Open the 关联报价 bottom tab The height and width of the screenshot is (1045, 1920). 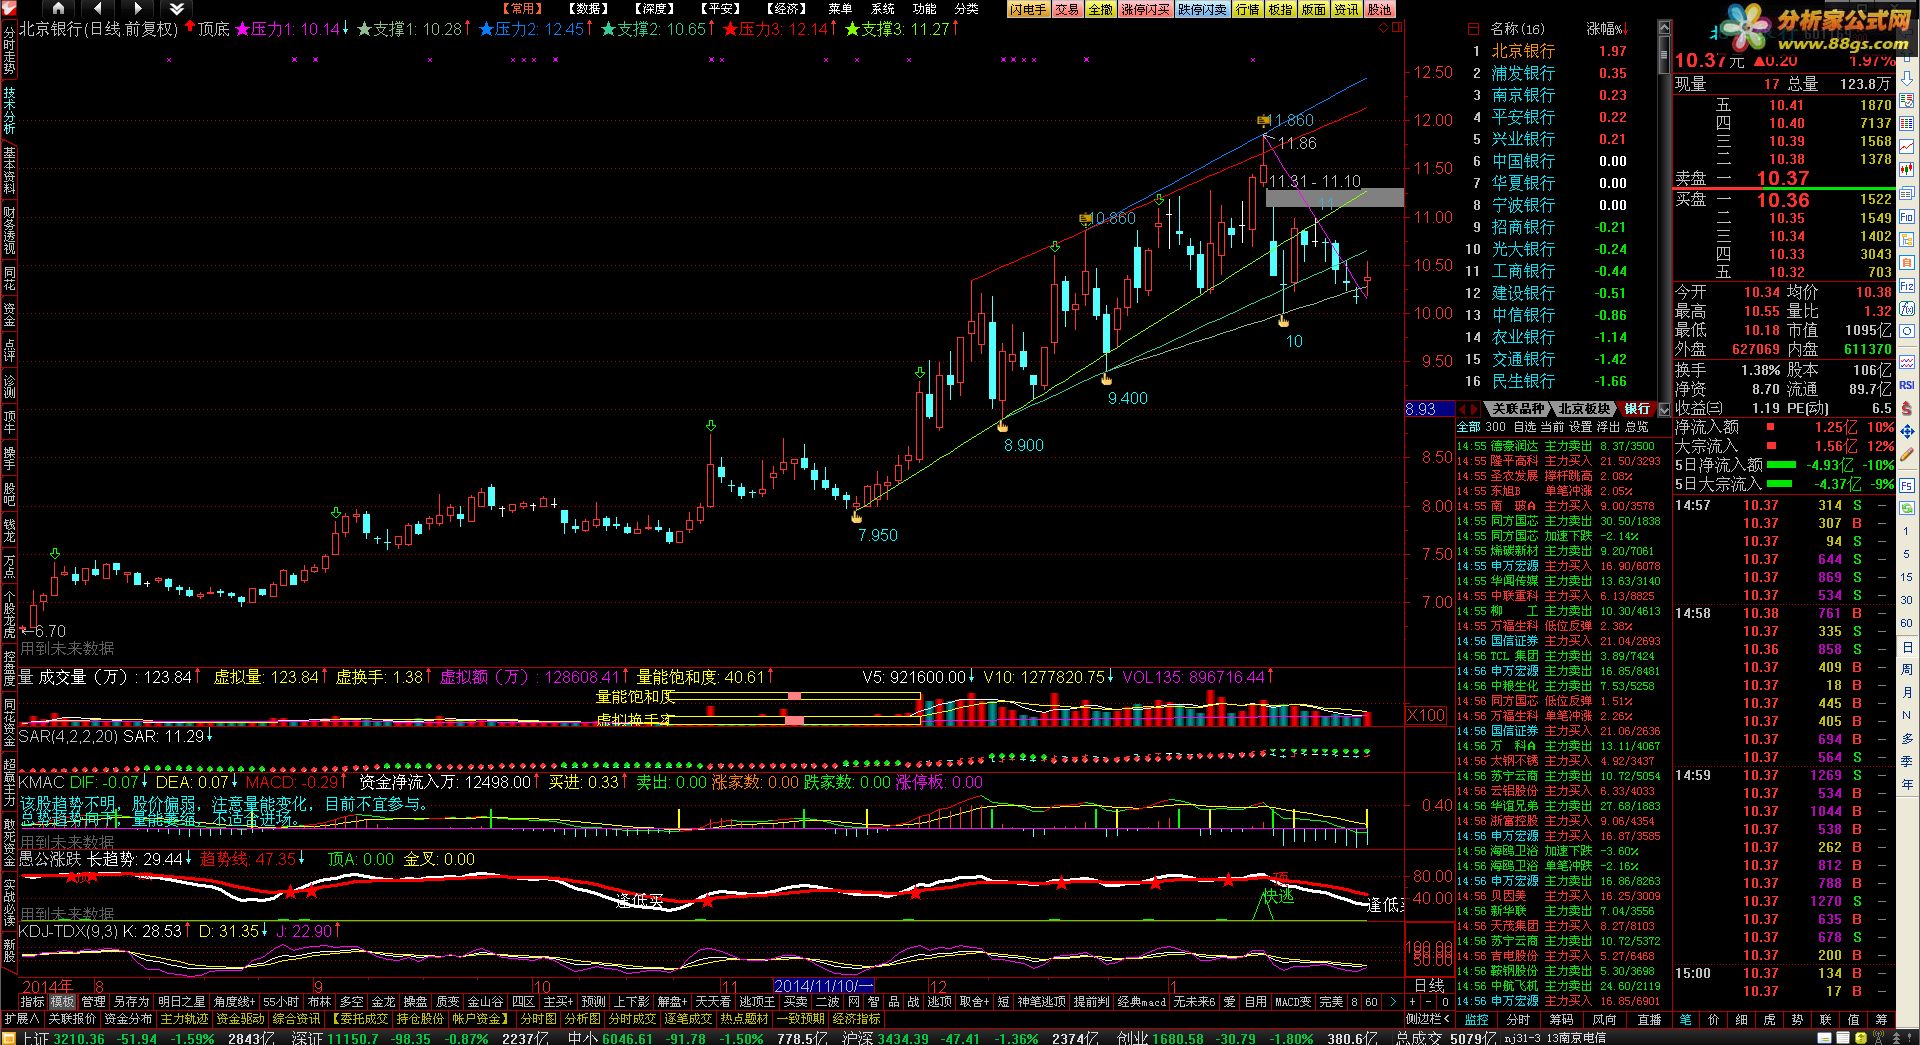[x=72, y=1019]
